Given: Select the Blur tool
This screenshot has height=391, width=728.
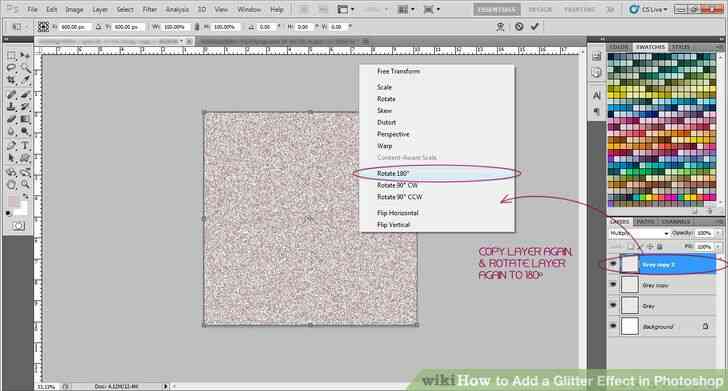Looking at the screenshot, I should 11,131.
